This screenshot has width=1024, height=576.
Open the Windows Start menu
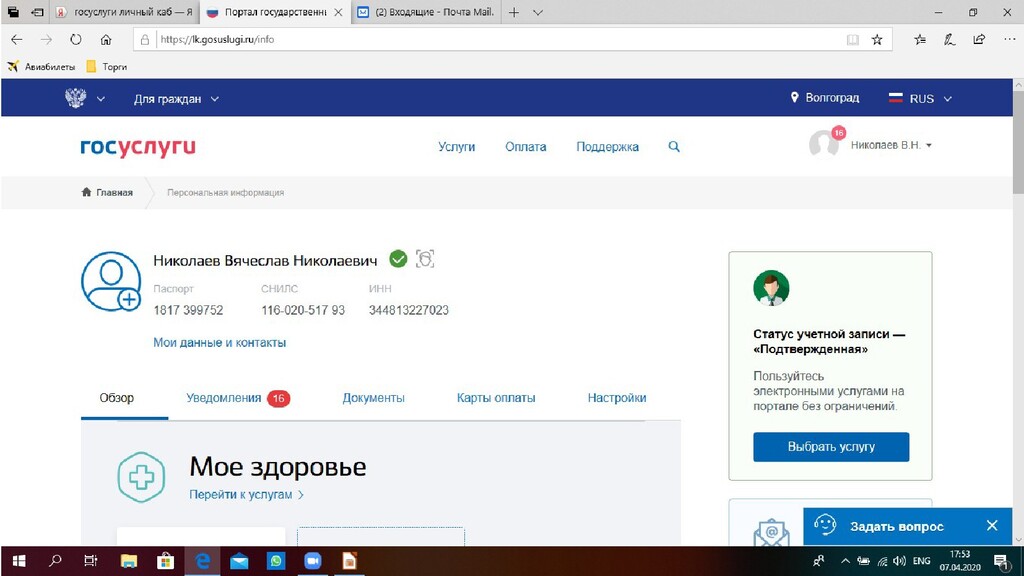tap(19, 561)
